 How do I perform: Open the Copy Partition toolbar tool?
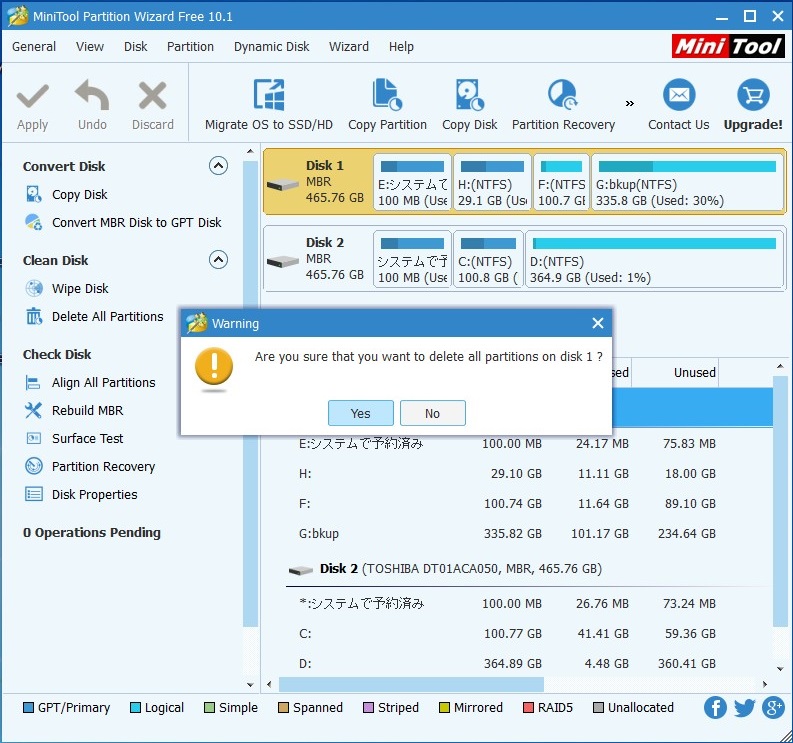pyautogui.click(x=387, y=105)
